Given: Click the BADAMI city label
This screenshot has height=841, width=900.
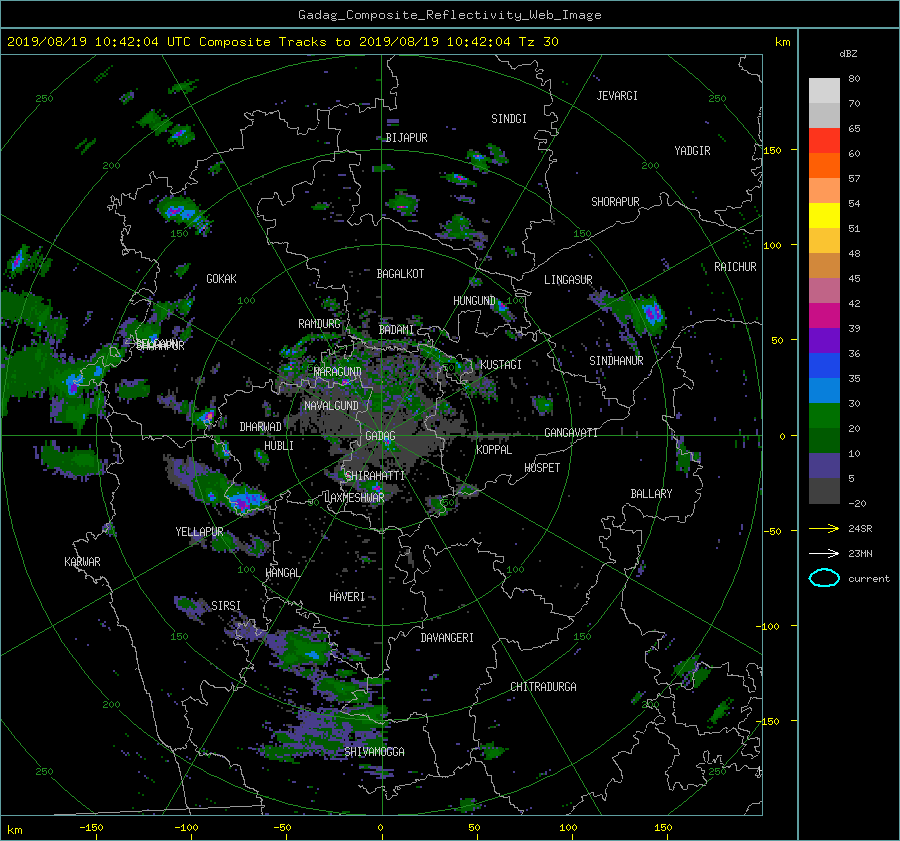Looking at the screenshot, I should (396, 330).
